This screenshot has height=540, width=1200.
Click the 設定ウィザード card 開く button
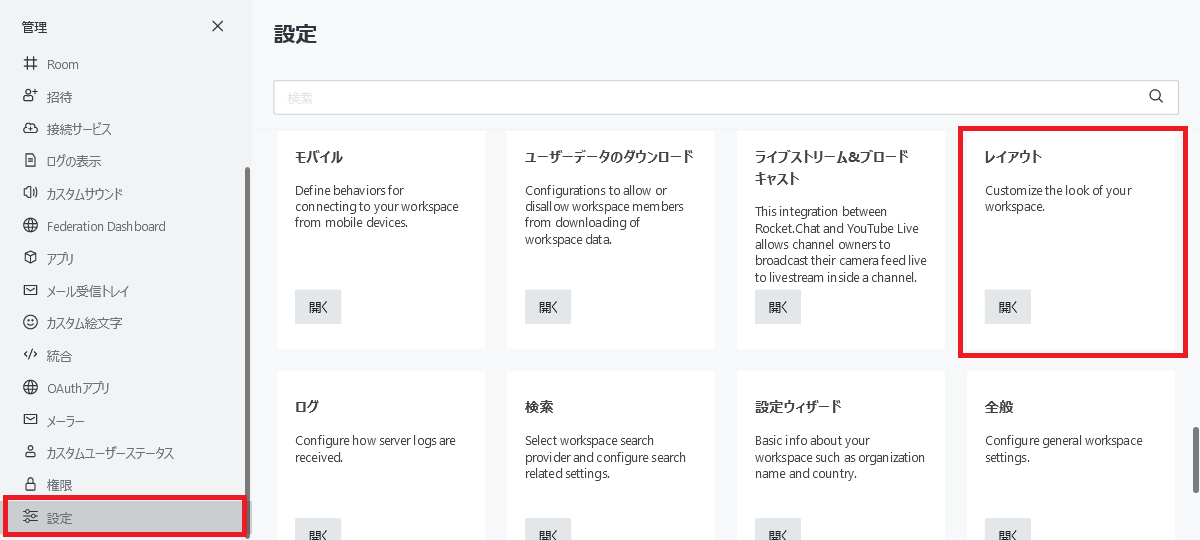(778, 530)
